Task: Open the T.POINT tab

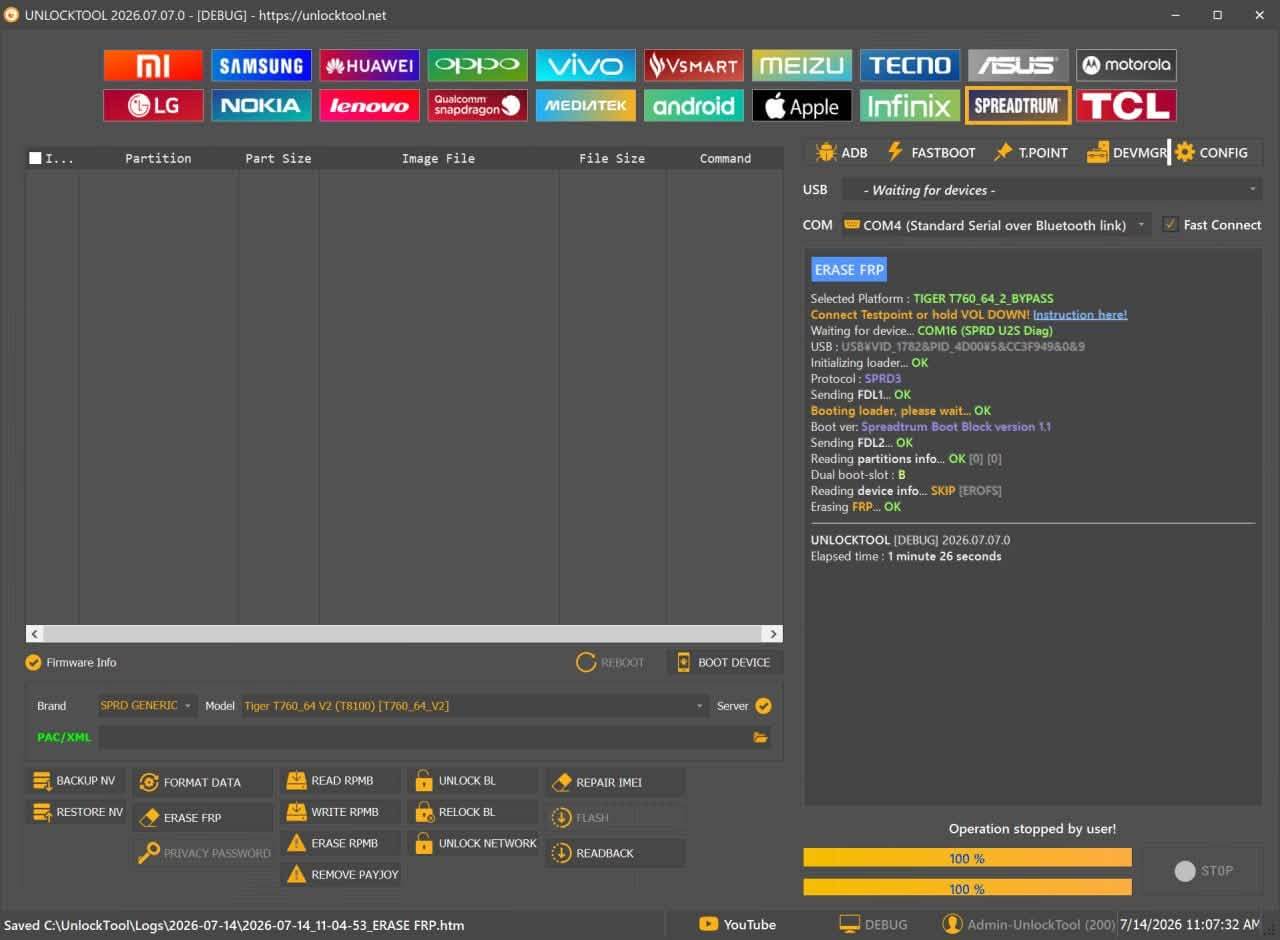Action: [x=1030, y=152]
